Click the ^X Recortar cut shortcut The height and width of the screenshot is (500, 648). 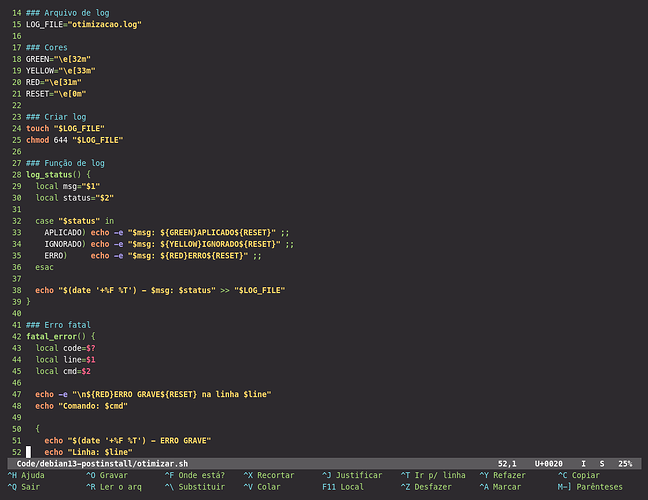pos(270,475)
